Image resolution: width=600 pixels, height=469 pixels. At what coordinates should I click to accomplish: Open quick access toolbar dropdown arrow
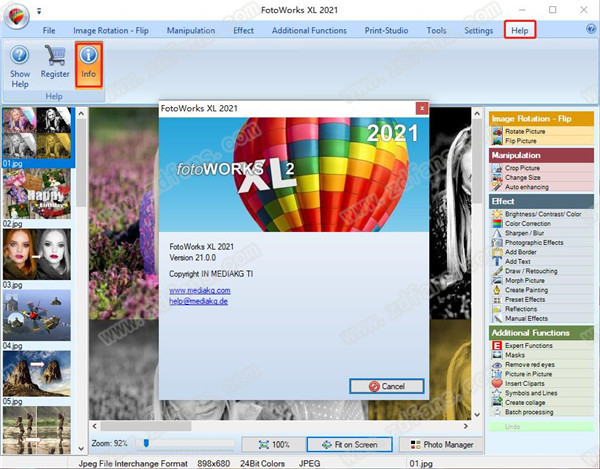(x=39, y=11)
